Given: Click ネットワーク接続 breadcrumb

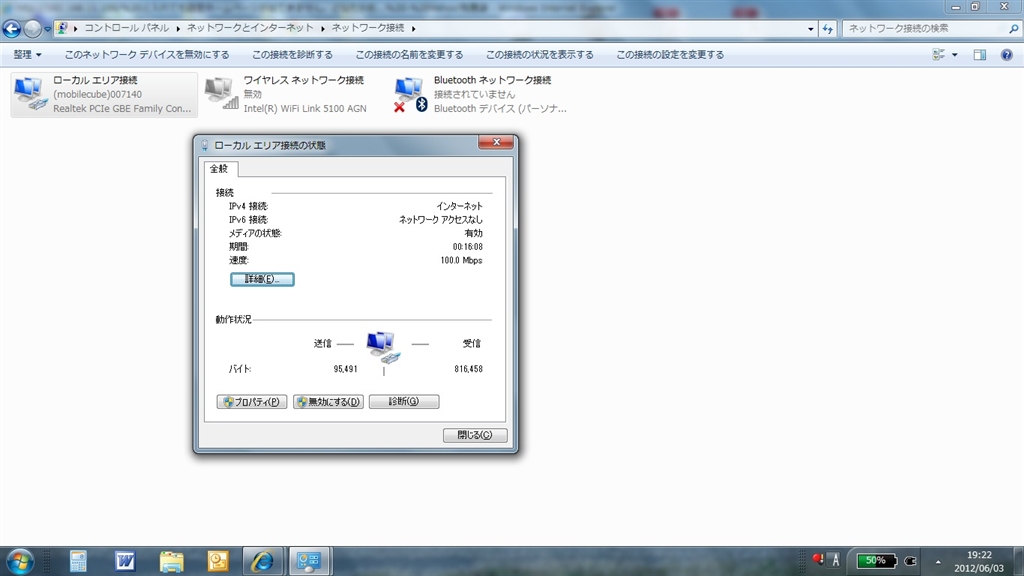Looking at the screenshot, I should point(368,28).
